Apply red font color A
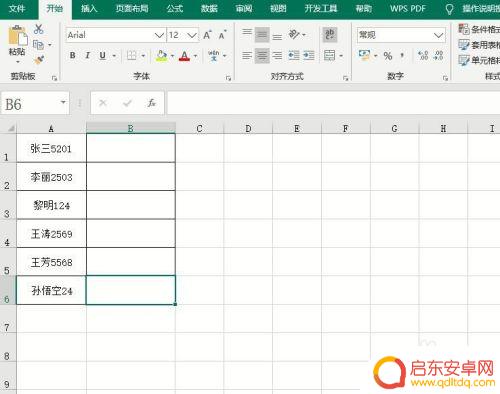Screen dimensions: 500x394 (x=184, y=56)
